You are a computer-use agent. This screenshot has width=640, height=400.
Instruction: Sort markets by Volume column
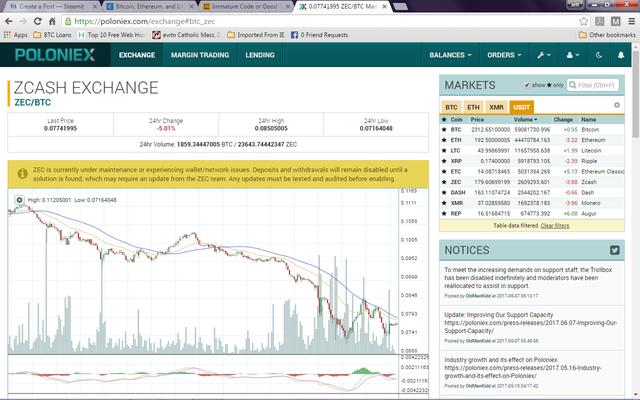click(525, 120)
